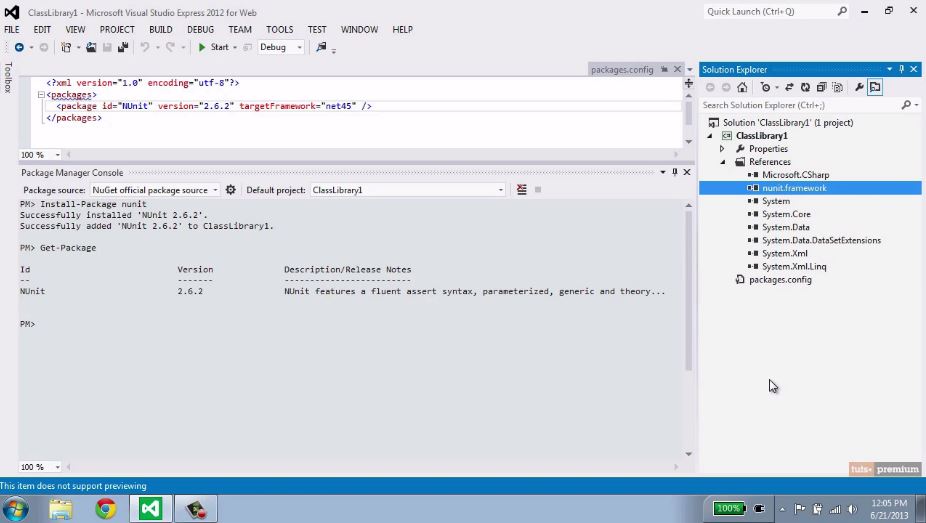The image size is (926, 523).
Task: Toggle Preview Selected Items in Solution Explorer
Action: (875, 87)
